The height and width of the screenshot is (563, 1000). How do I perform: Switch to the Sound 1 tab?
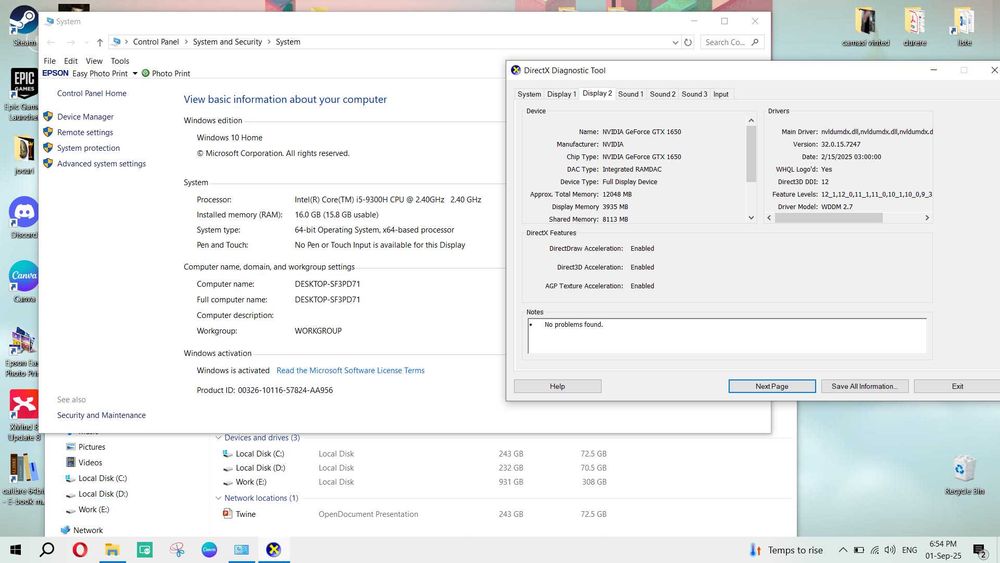tap(630, 94)
